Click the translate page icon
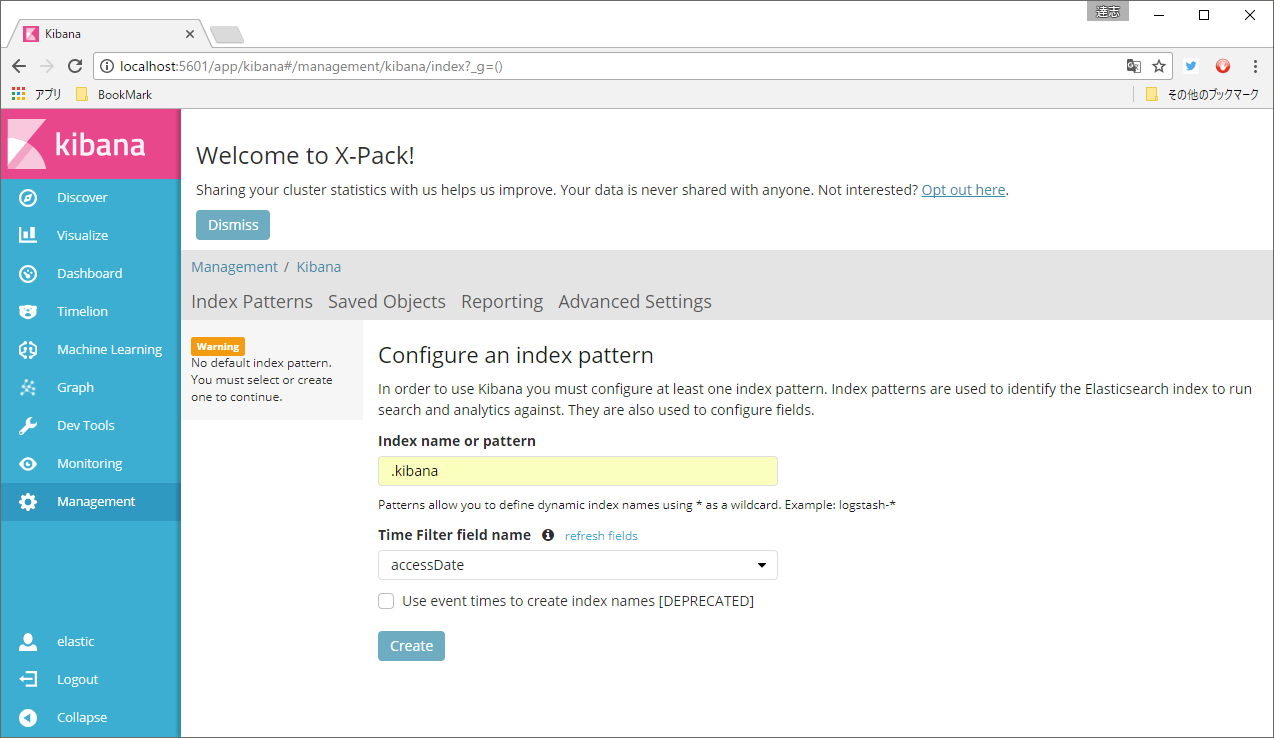Screen dimensions: 1274x738 click(x=1133, y=66)
